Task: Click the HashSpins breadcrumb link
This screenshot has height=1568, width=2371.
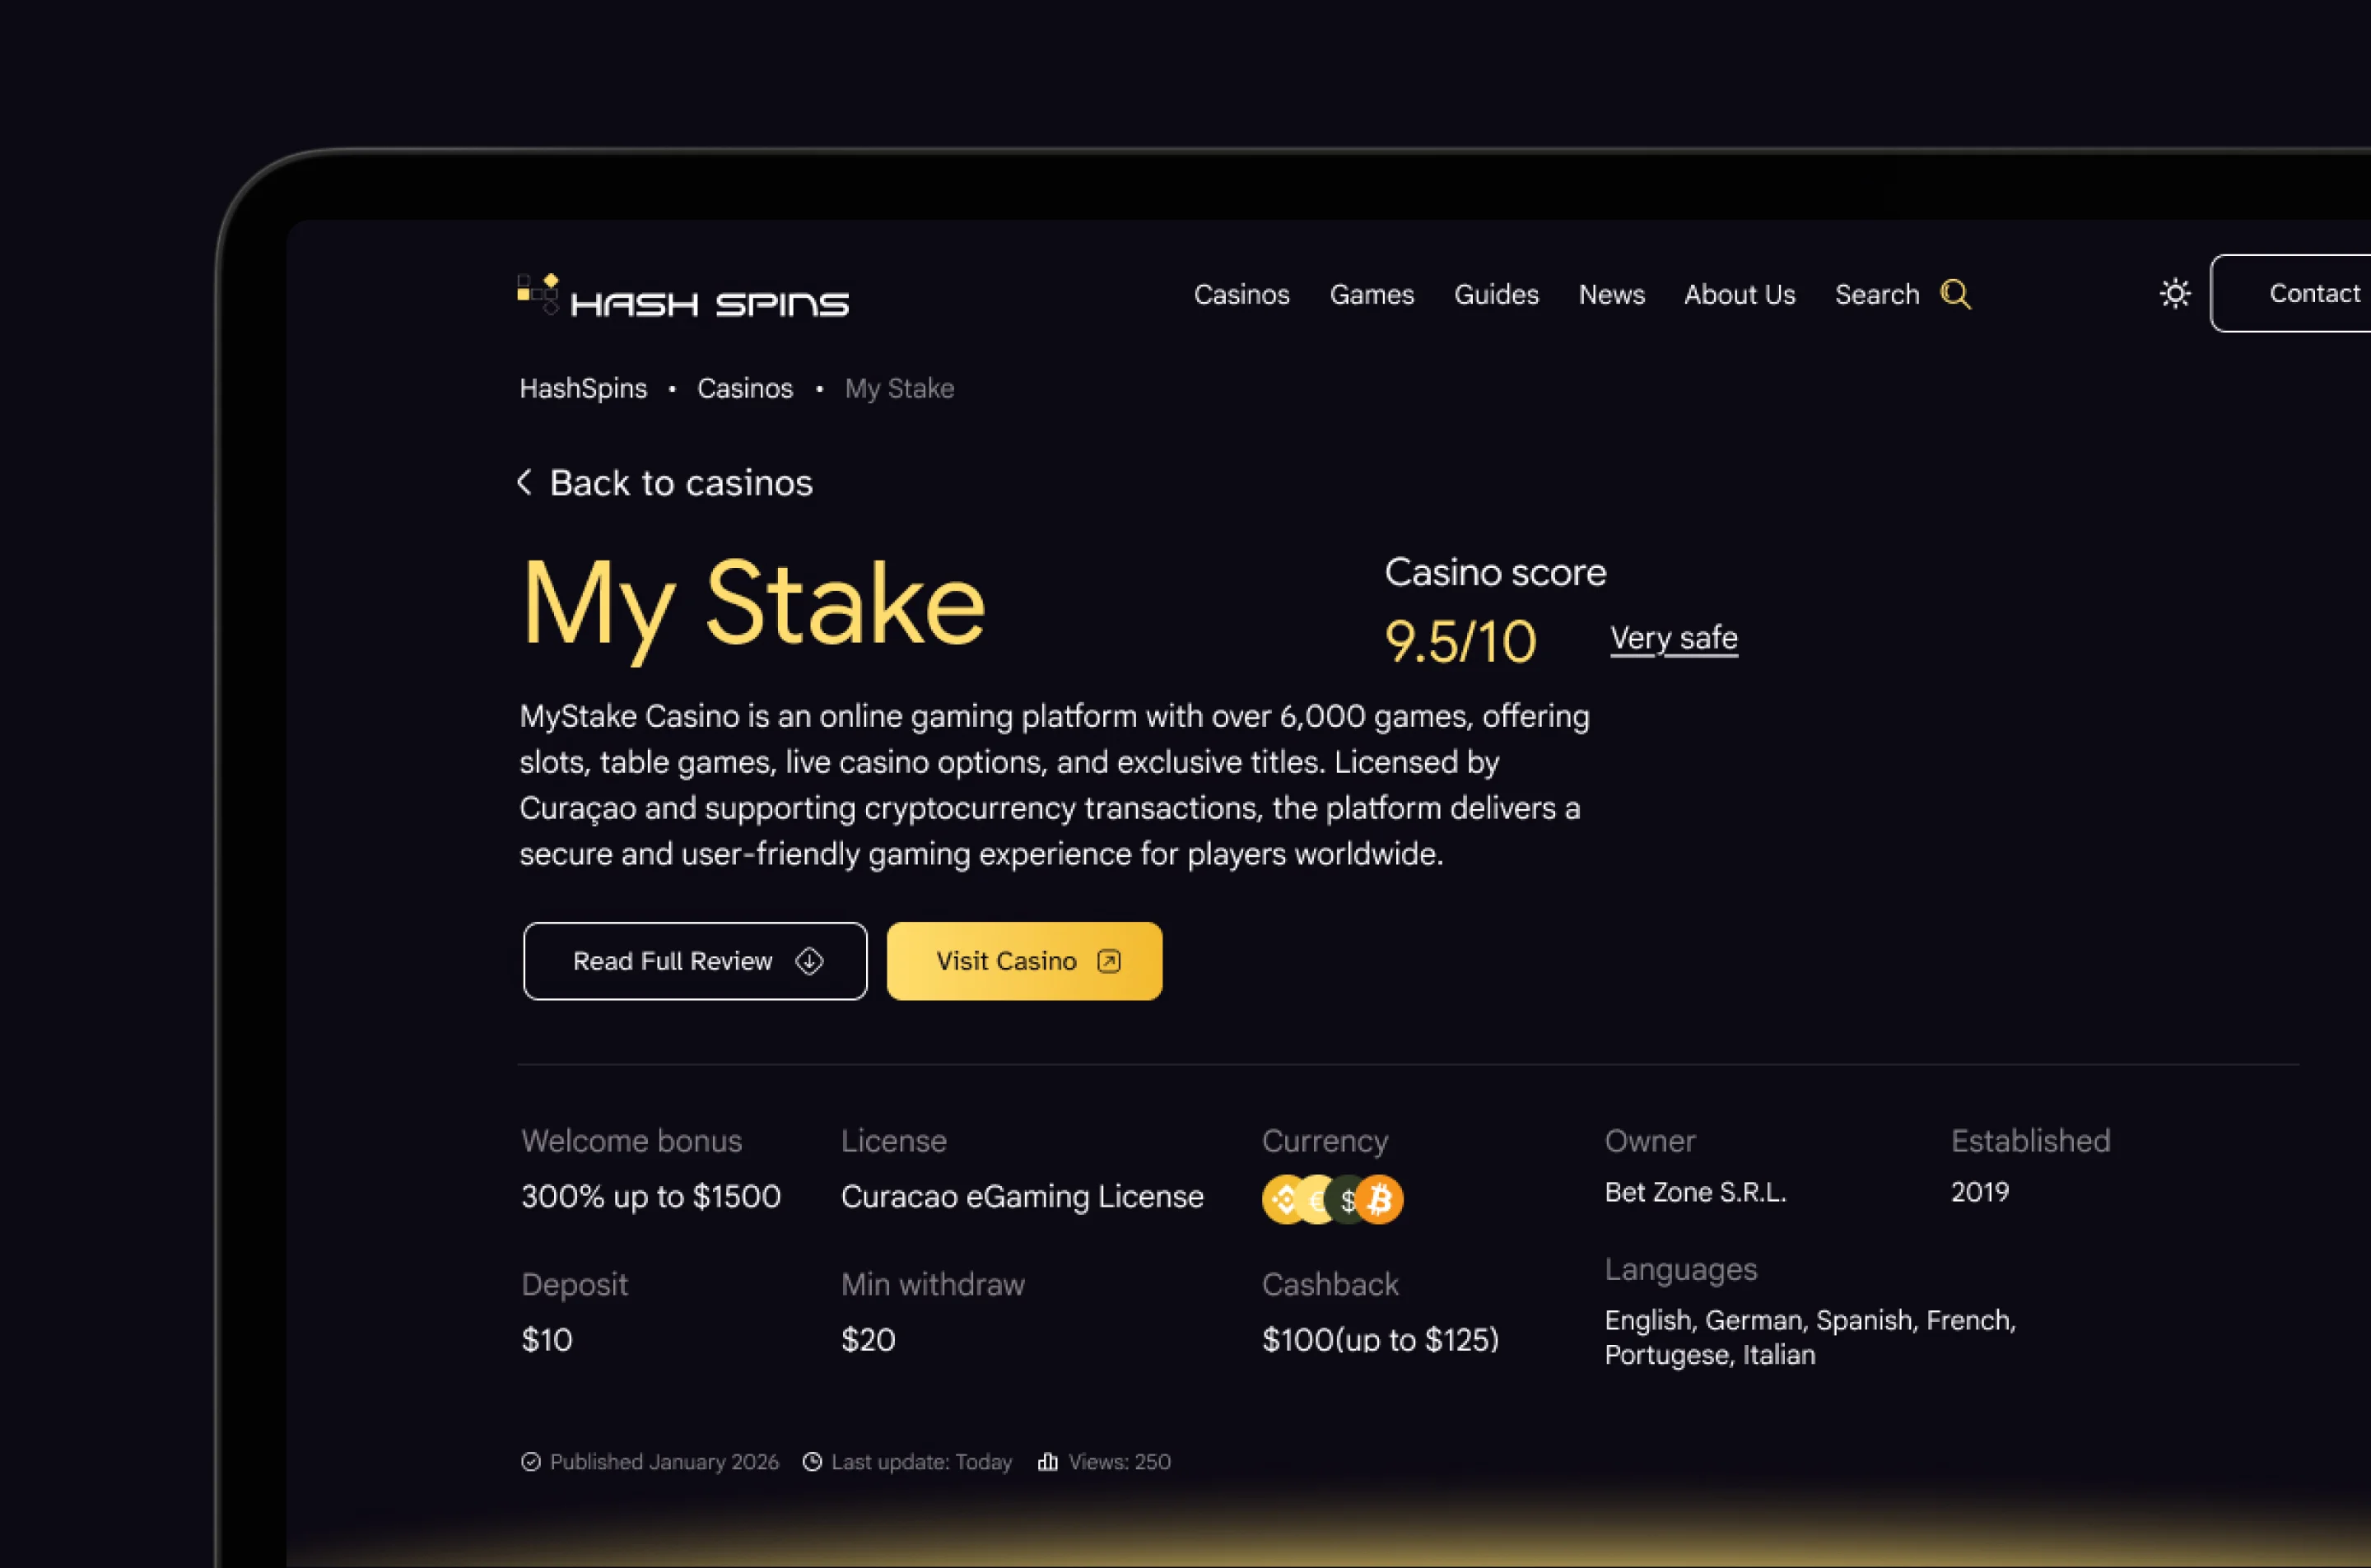Action: click(583, 388)
